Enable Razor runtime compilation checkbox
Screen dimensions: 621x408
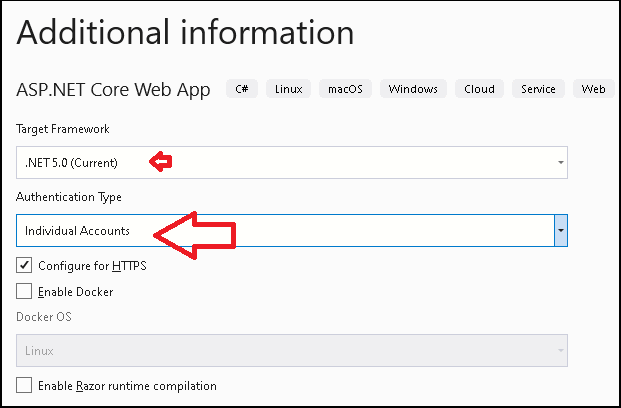click(x=24, y=385)
